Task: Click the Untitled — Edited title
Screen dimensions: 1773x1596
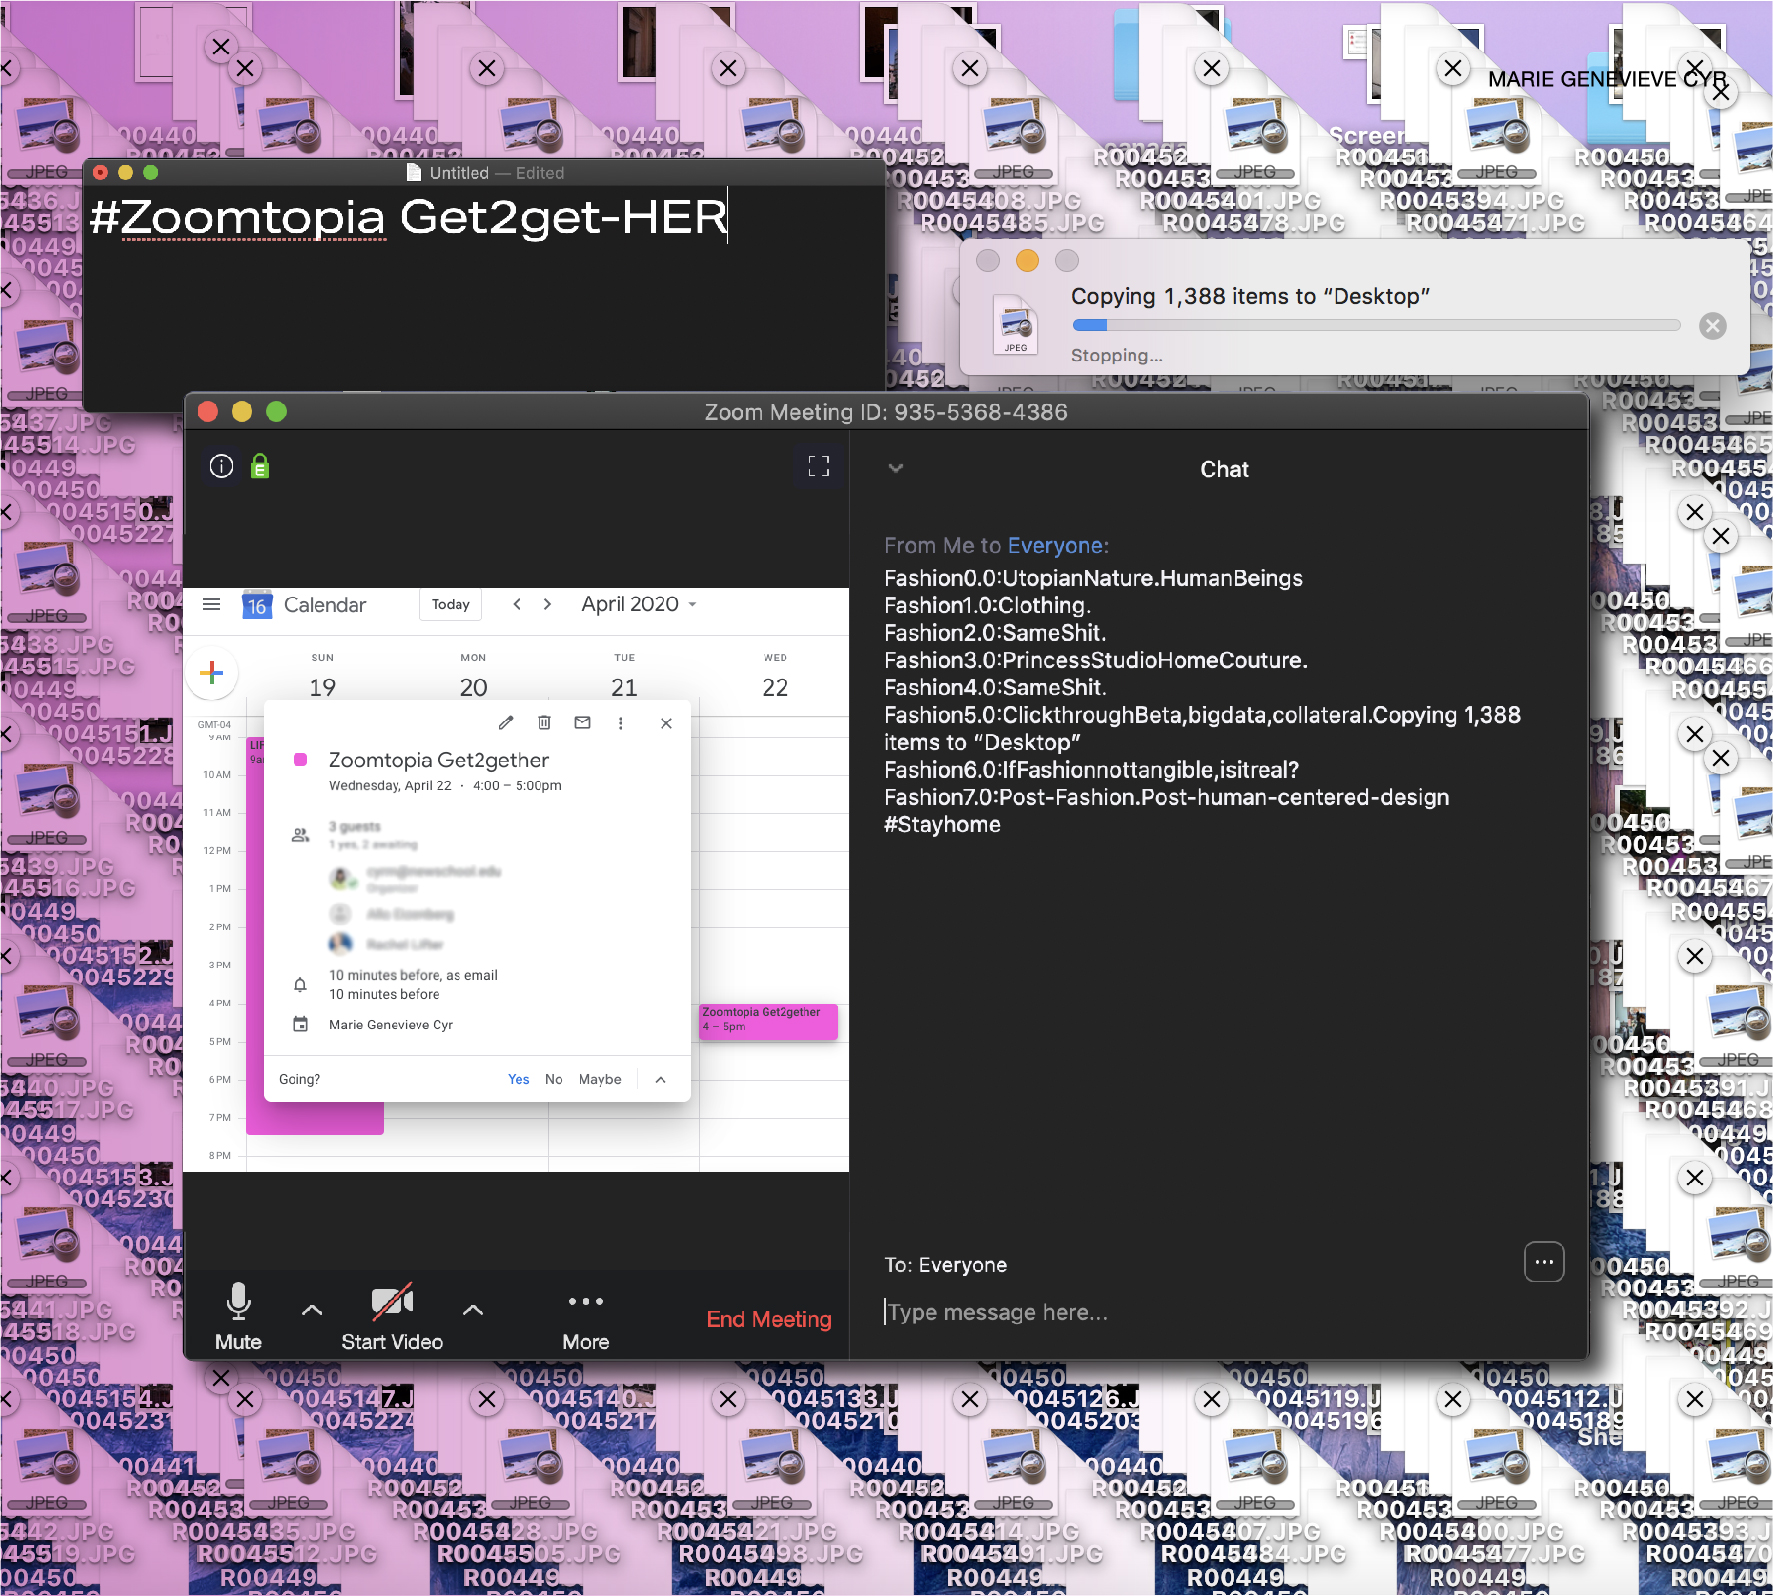Action: point(497,172)
